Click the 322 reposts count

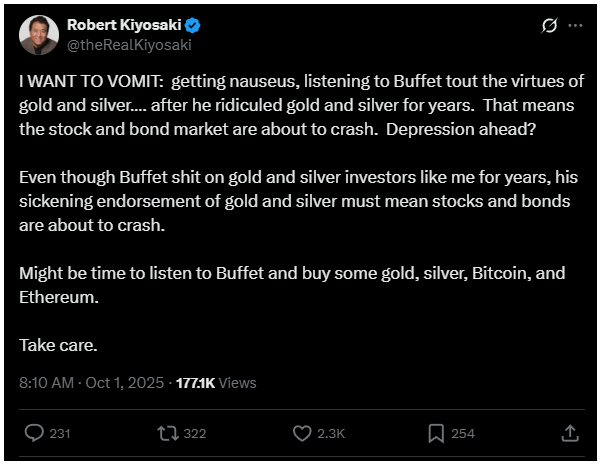pos(194,434)
